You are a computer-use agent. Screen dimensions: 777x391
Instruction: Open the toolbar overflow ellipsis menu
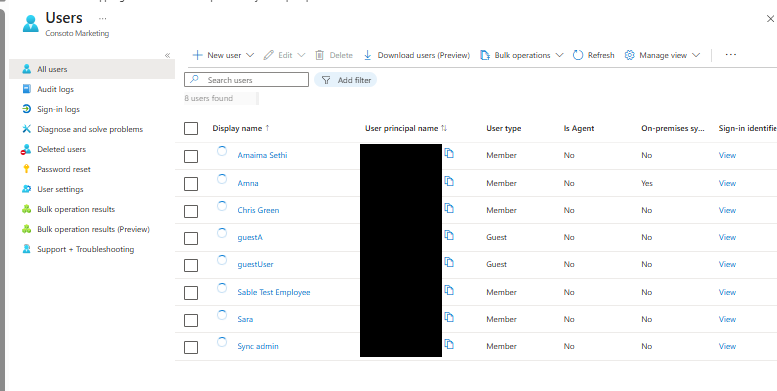(x=730, y=55)
